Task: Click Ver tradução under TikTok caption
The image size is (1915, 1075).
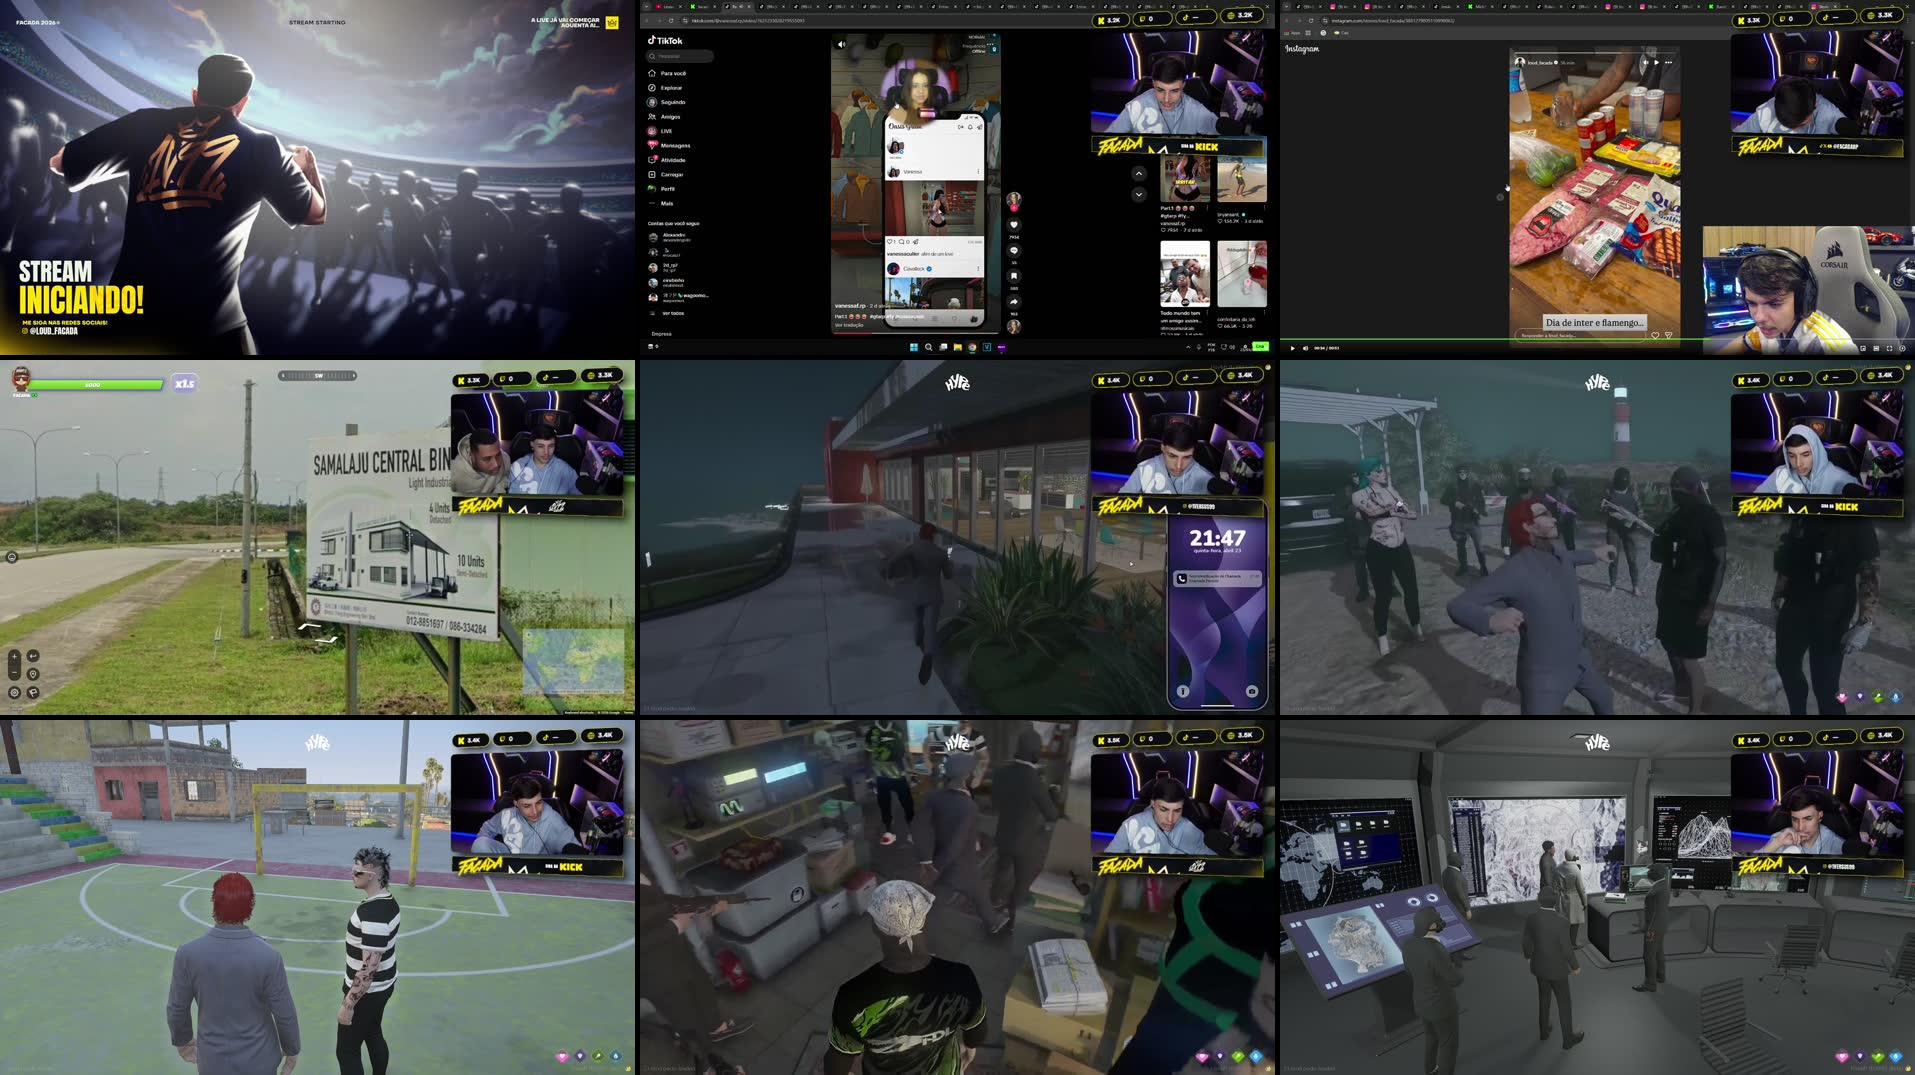Action: 849,325
